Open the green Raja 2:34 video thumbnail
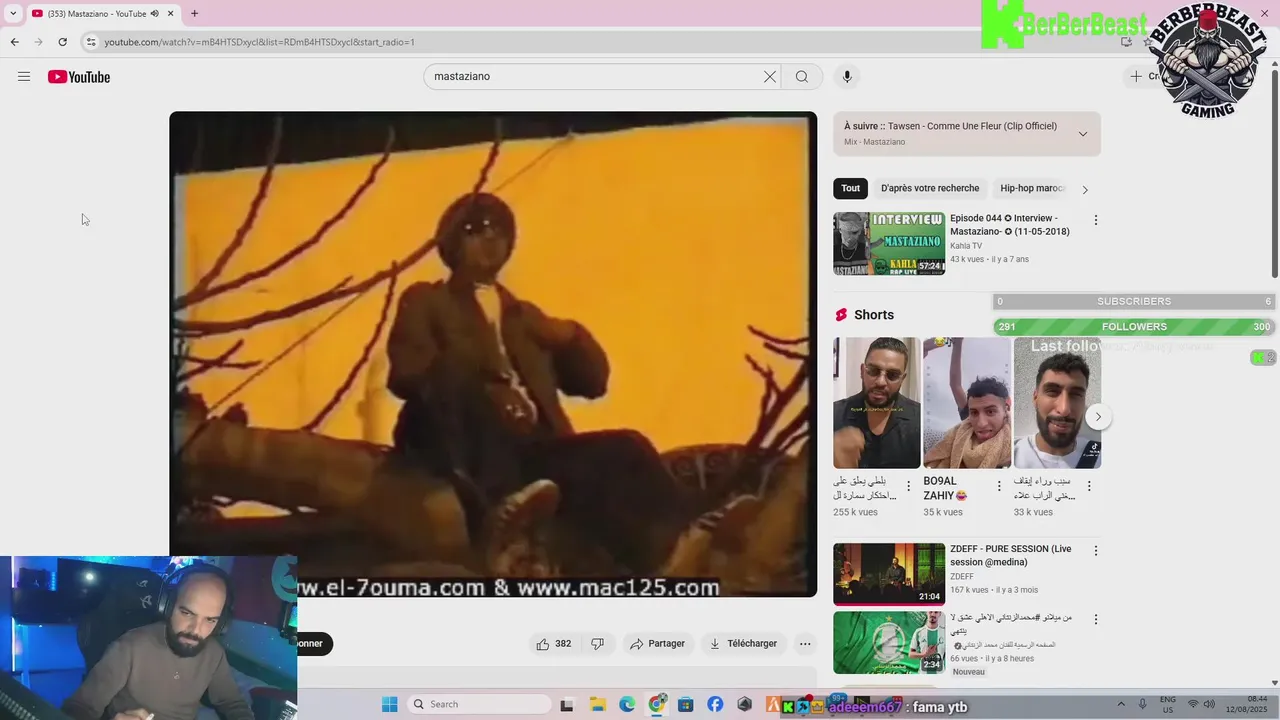 pyautogui.click(x=889, y=642)
